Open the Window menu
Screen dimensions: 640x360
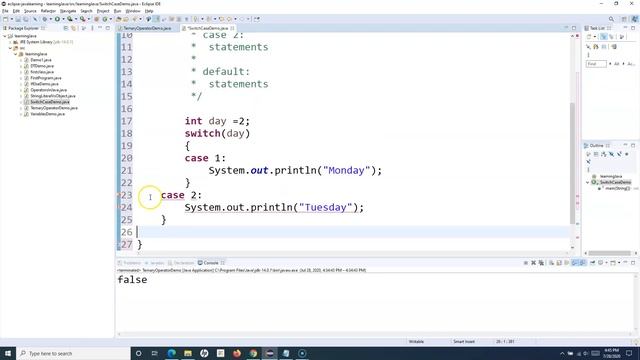tap(133, 11)
